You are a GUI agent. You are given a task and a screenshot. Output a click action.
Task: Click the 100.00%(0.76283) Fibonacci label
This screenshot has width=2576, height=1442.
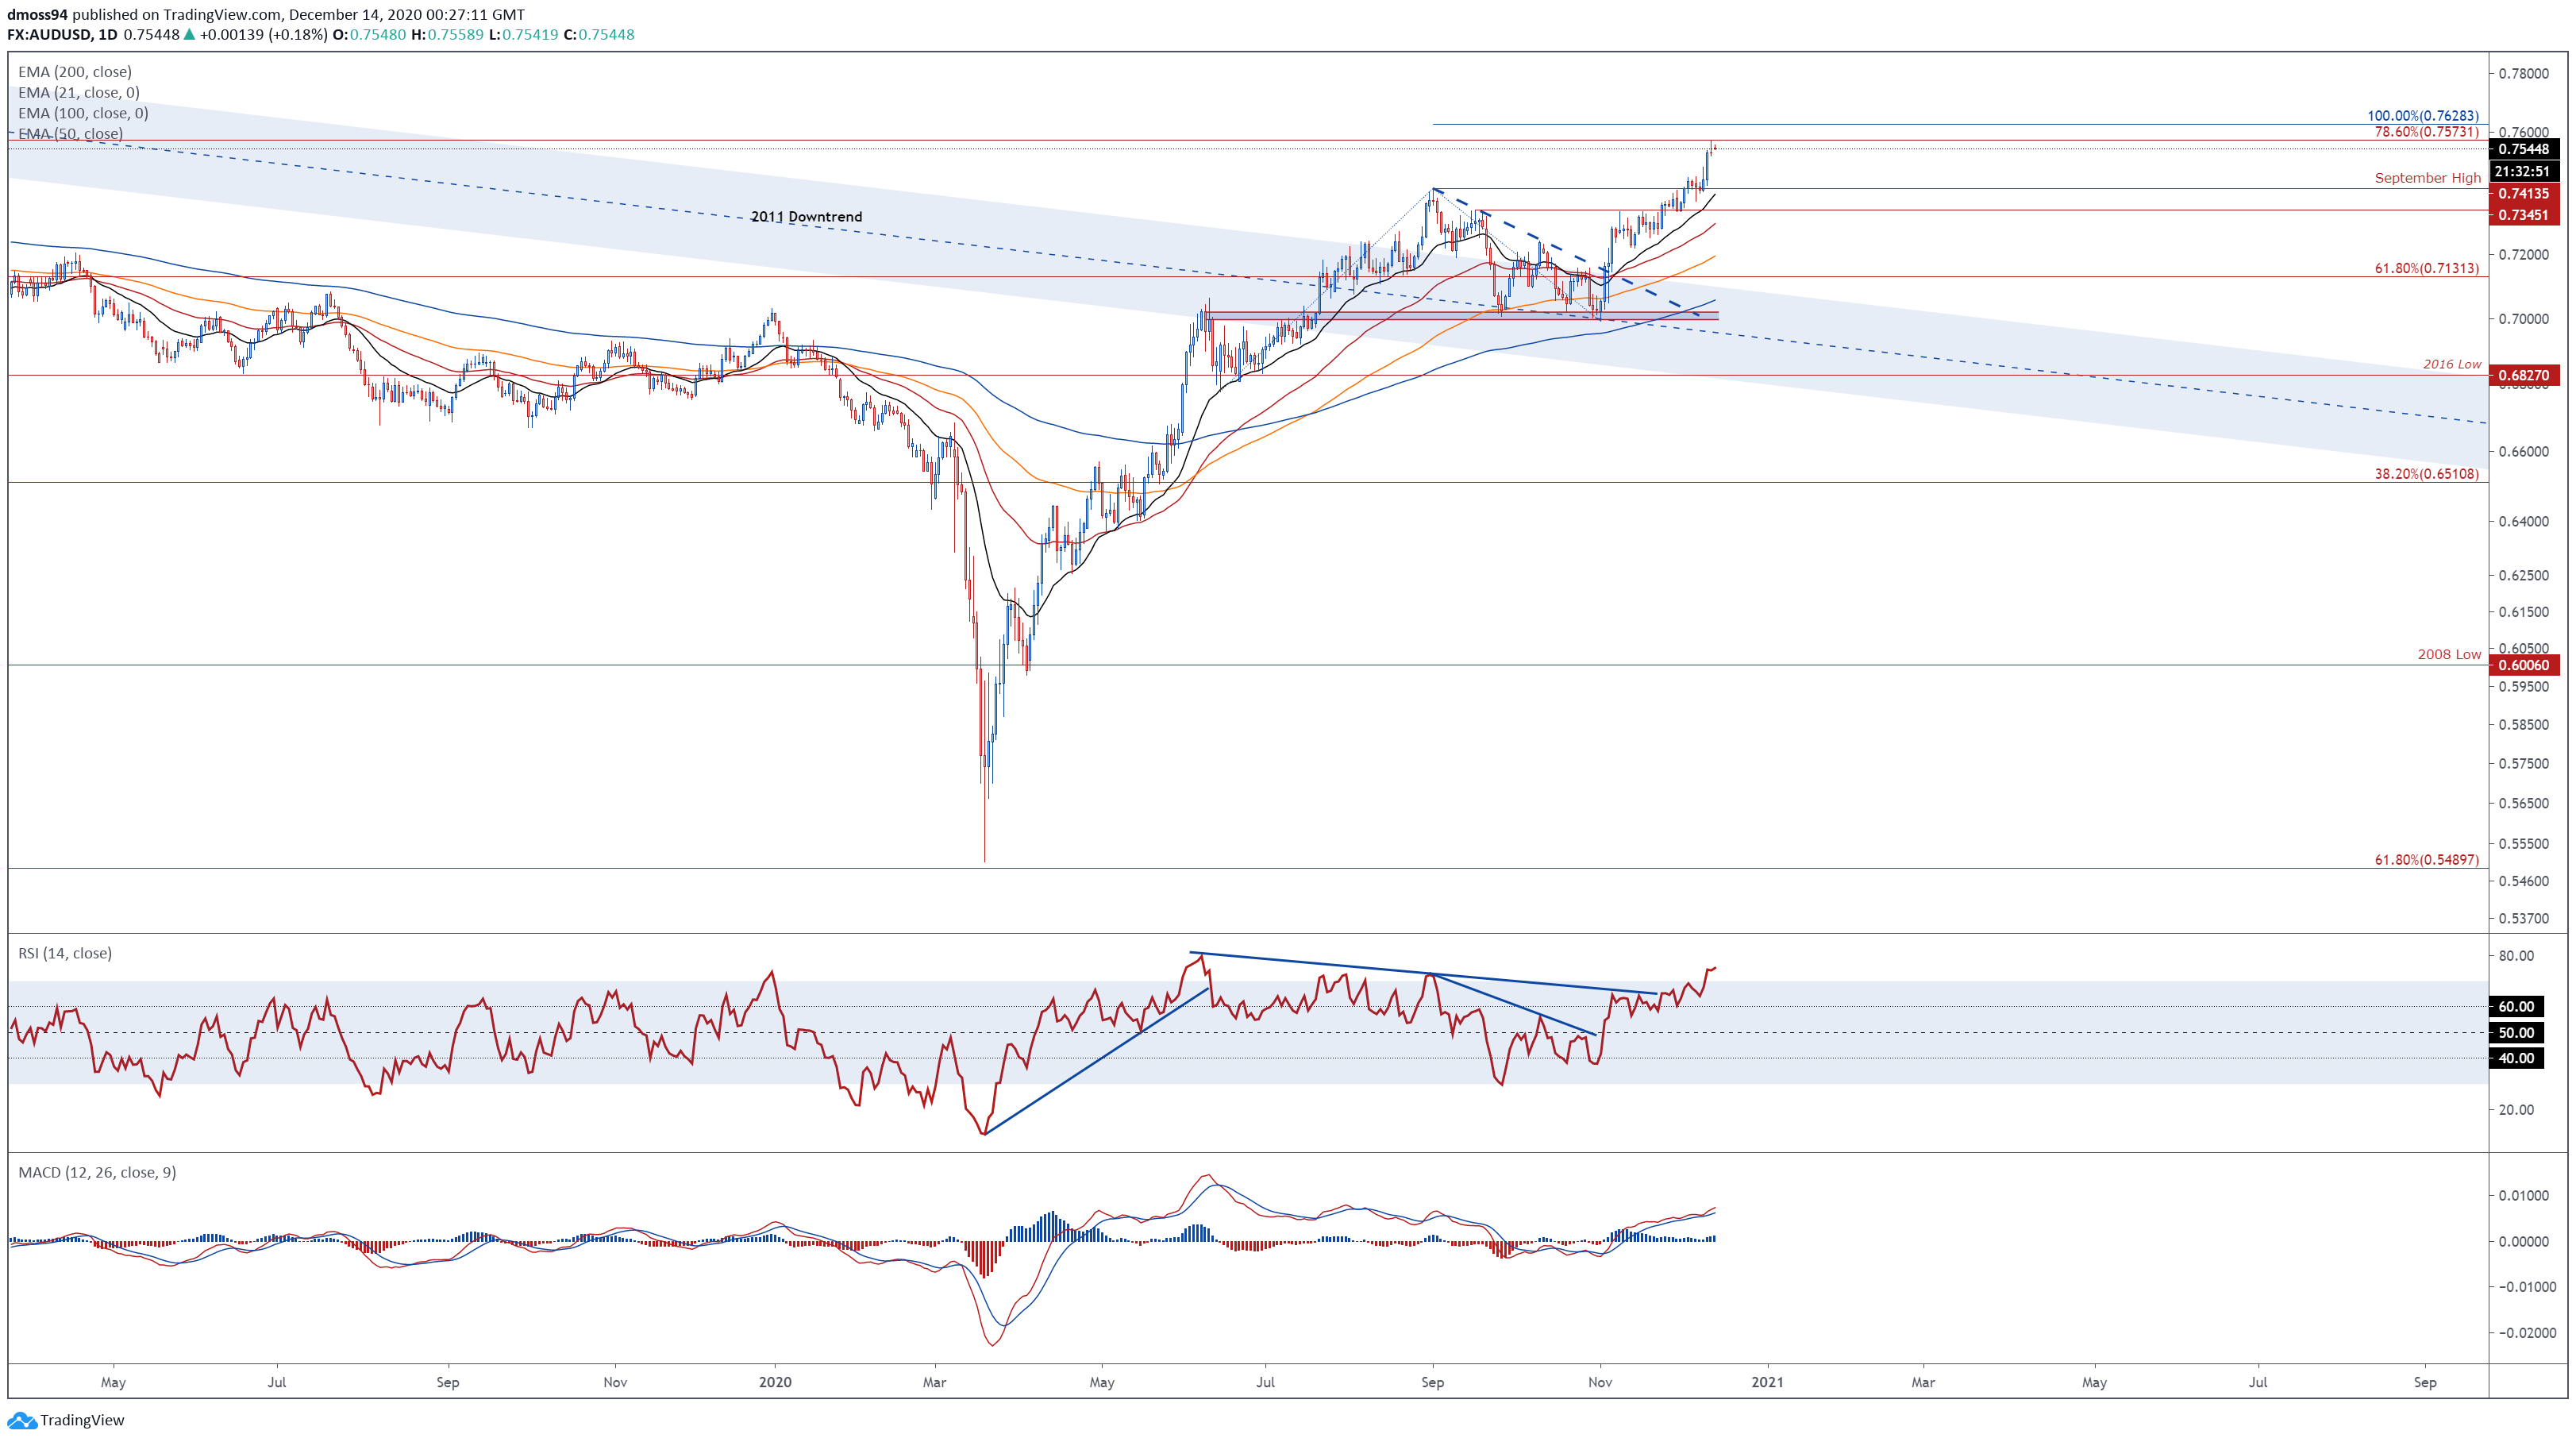[x=2423, y=116]
